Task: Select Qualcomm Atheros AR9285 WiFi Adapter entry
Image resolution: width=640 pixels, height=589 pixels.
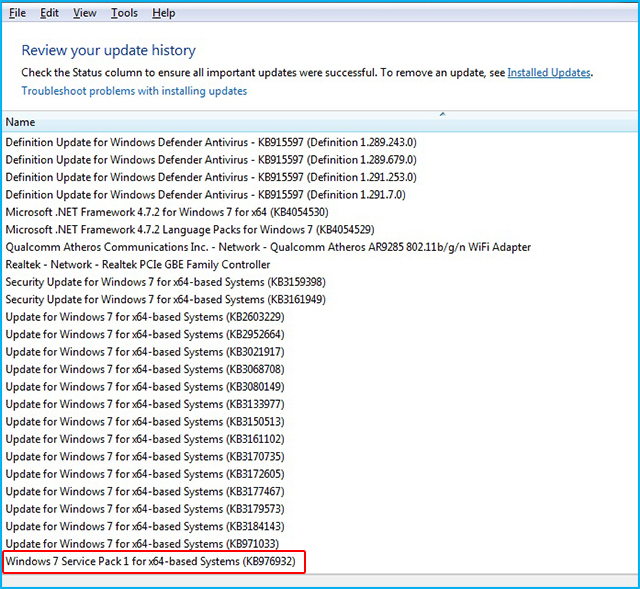Action: [x=268, y=247]
